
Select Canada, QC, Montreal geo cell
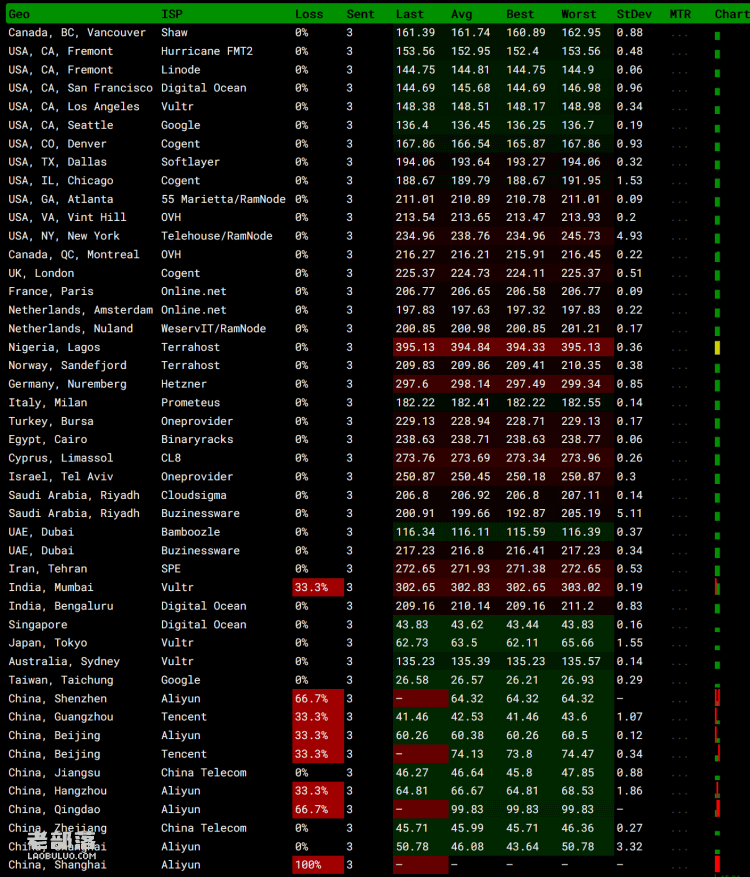coord(74,254)
